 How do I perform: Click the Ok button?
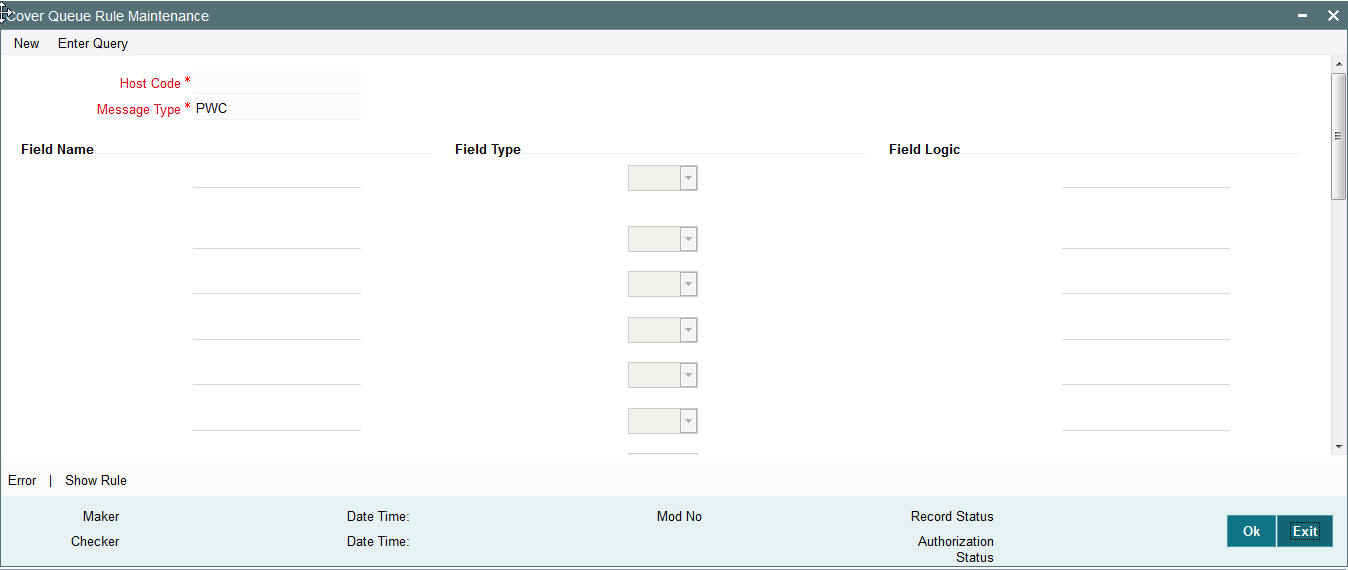[x=1251, y=531]
